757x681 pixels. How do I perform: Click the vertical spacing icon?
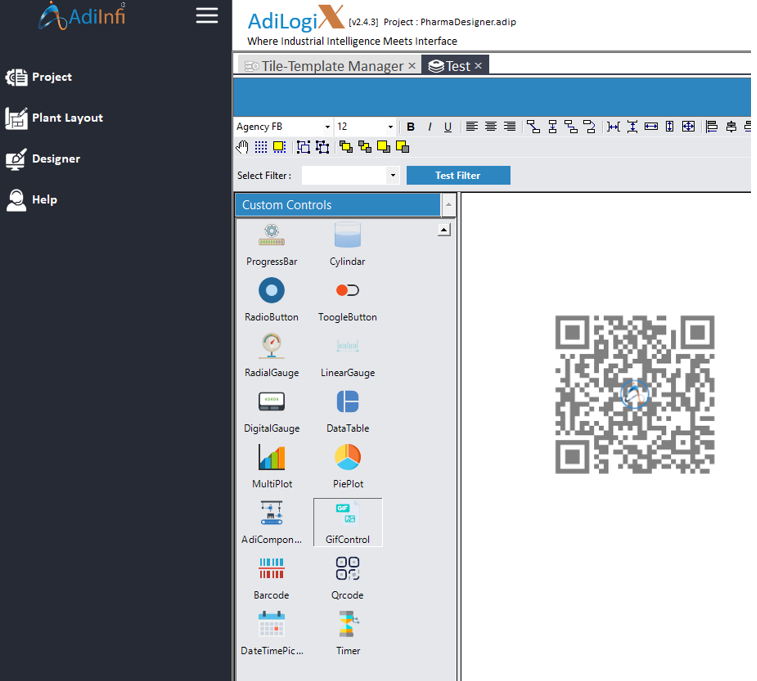pyautogui.click(x=632, y=126)
